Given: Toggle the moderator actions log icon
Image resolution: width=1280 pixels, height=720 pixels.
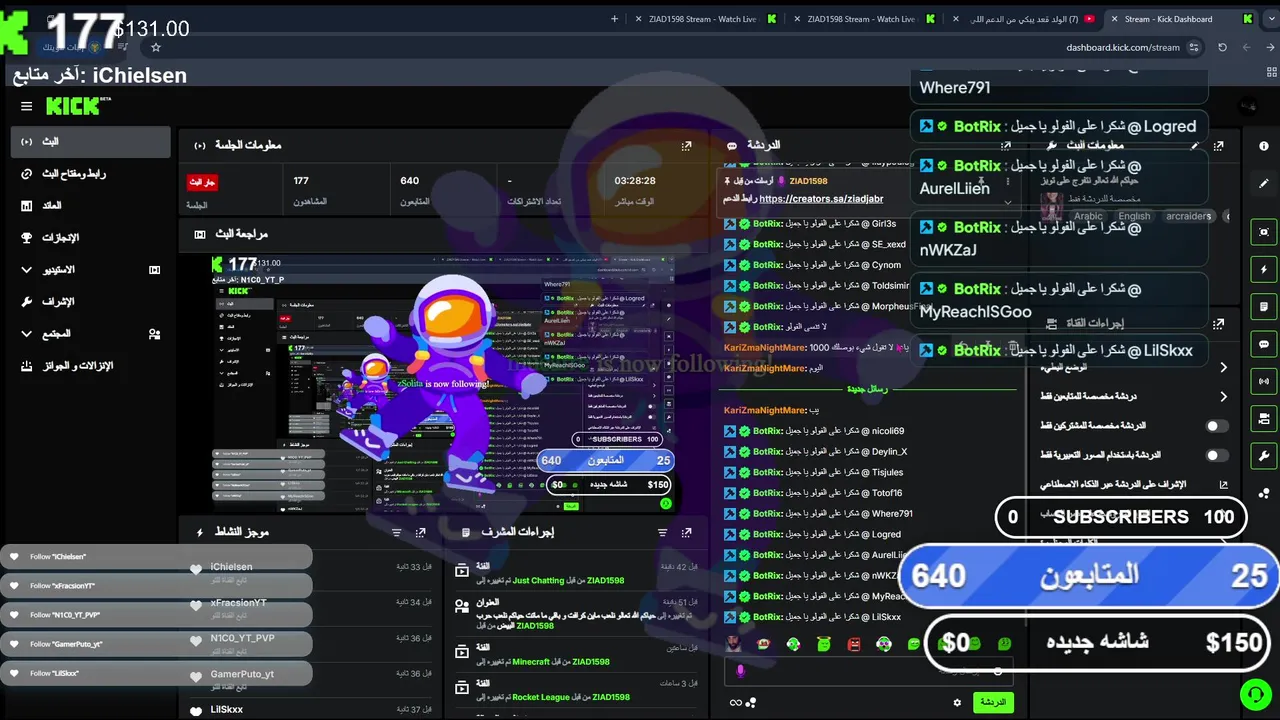Looking at the screenshot, I should (x=1264, y=307).
